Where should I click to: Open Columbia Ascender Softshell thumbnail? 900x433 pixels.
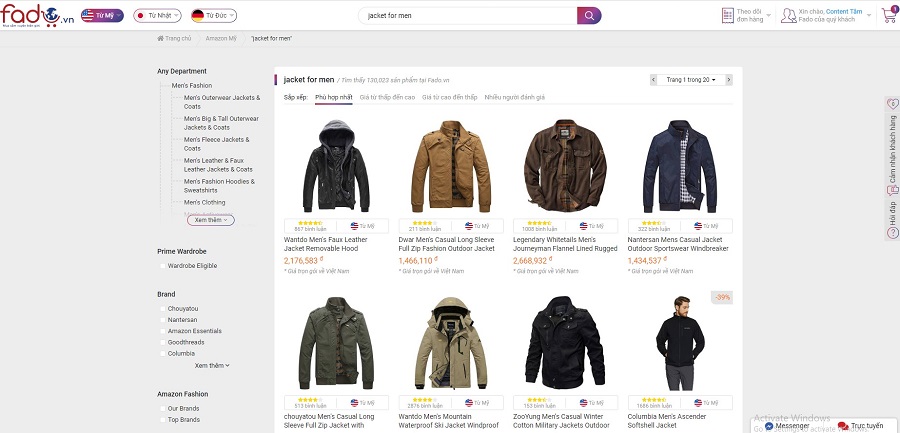(x=680, y=343)
